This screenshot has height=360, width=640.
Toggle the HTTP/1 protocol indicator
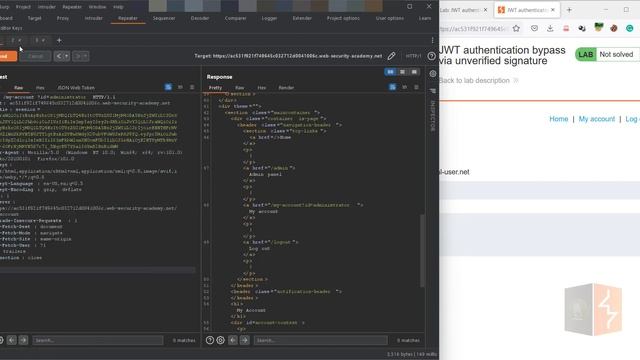(x=413, y=56)
